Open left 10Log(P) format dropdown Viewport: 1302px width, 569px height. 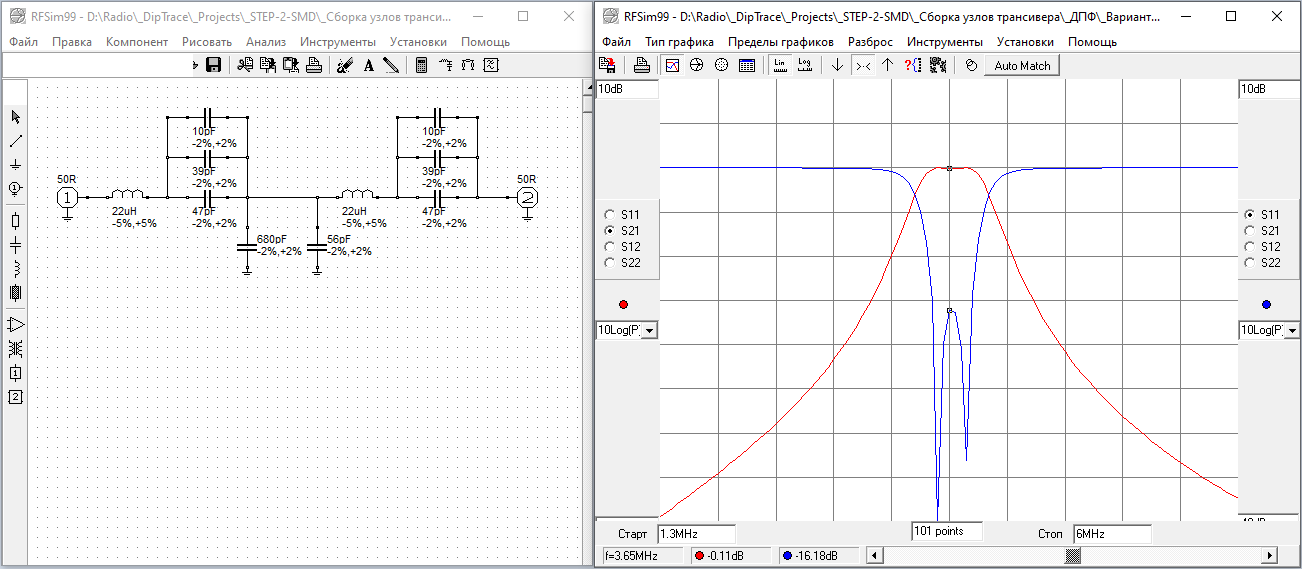click(650, 330)
